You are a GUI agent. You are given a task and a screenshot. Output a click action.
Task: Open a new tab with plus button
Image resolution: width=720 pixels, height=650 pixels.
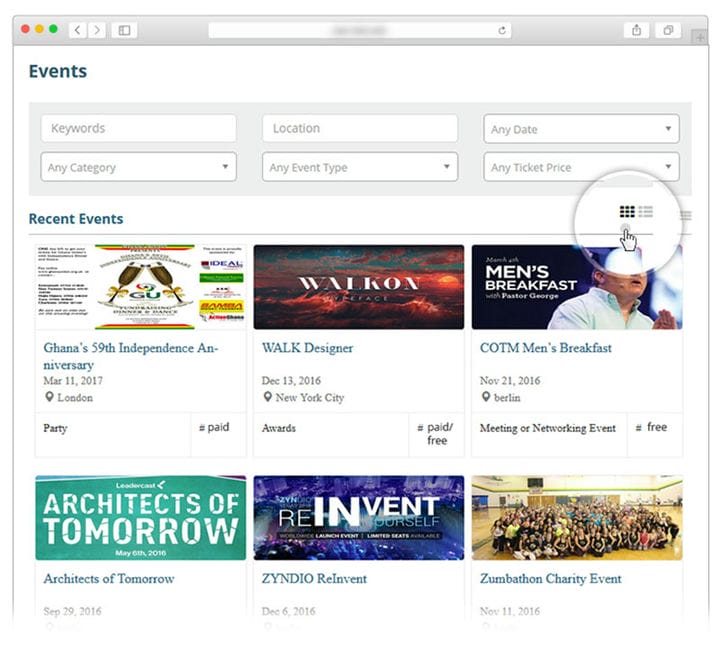[700, 37]
